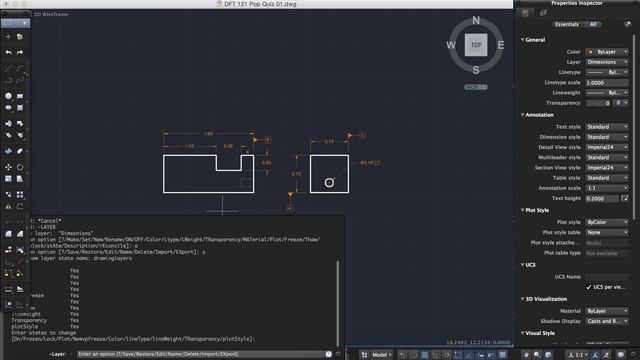Select the Array tool

pyautogui.click(x=20, y=195)
